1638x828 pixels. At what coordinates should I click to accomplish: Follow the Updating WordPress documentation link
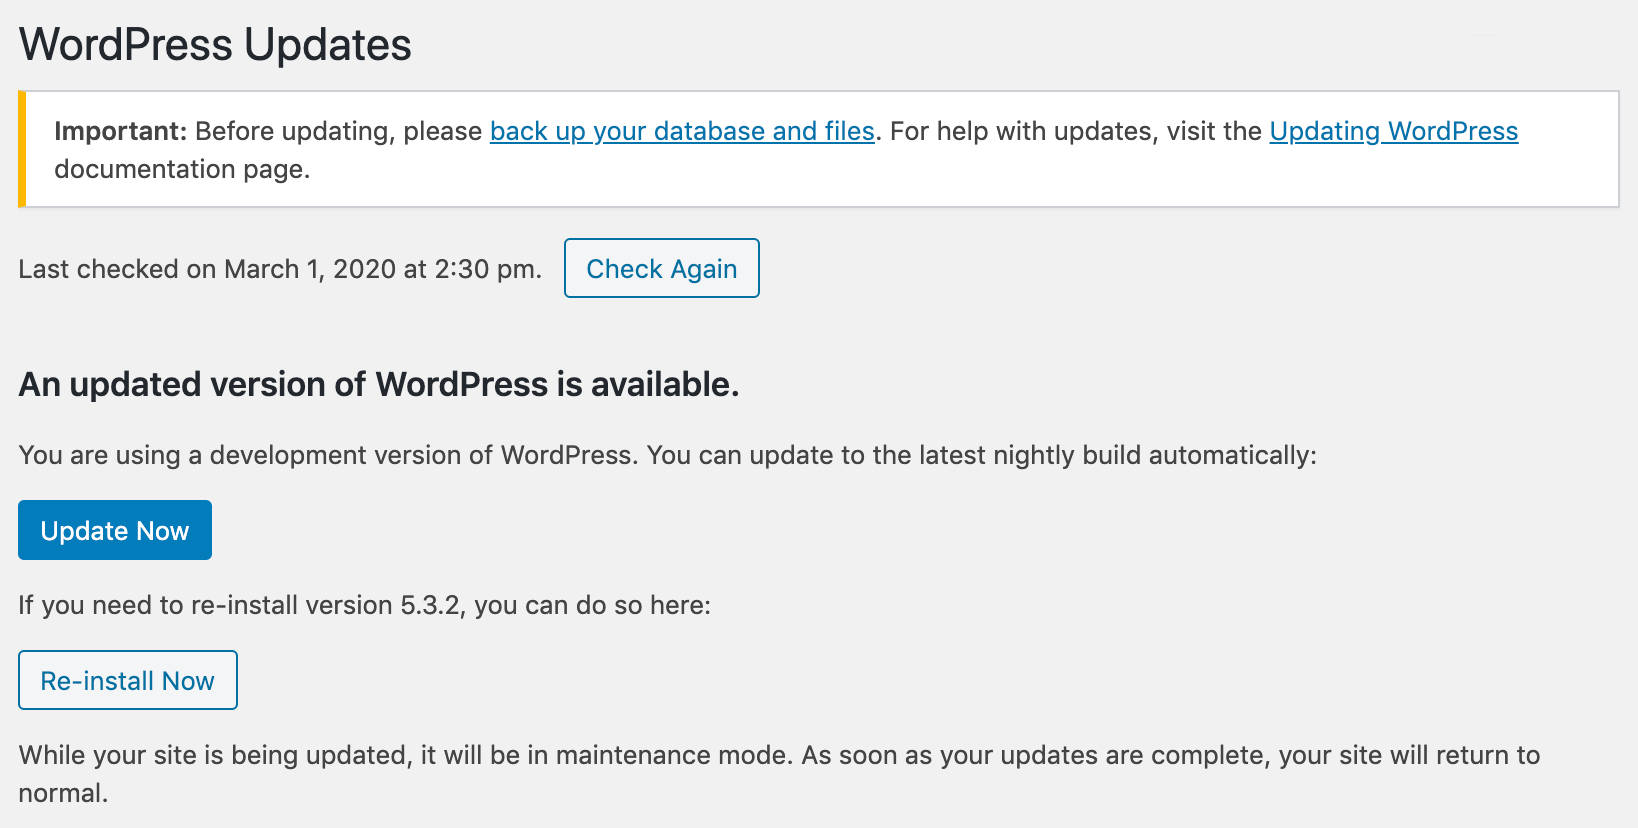click(1393, 130)
